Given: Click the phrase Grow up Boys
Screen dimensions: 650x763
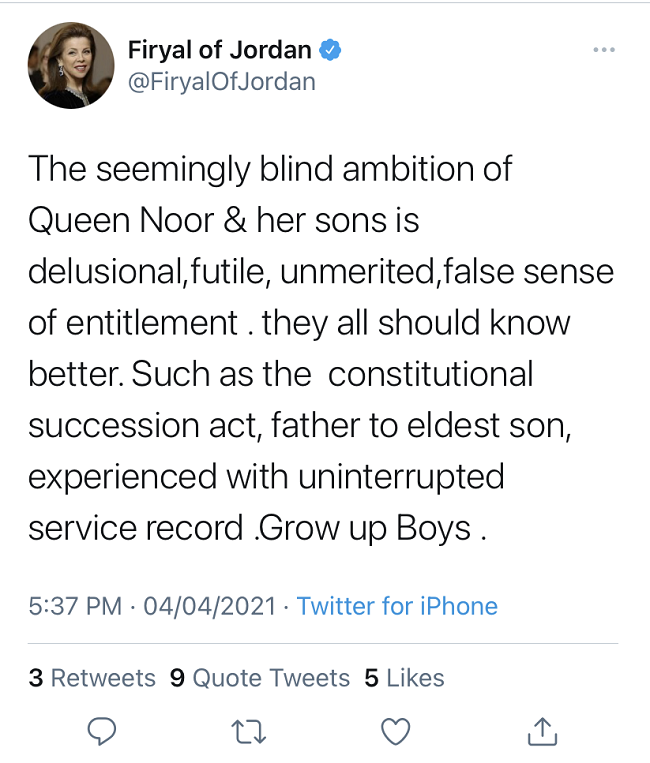Looking at the screenshot, I should coord(364,529).
